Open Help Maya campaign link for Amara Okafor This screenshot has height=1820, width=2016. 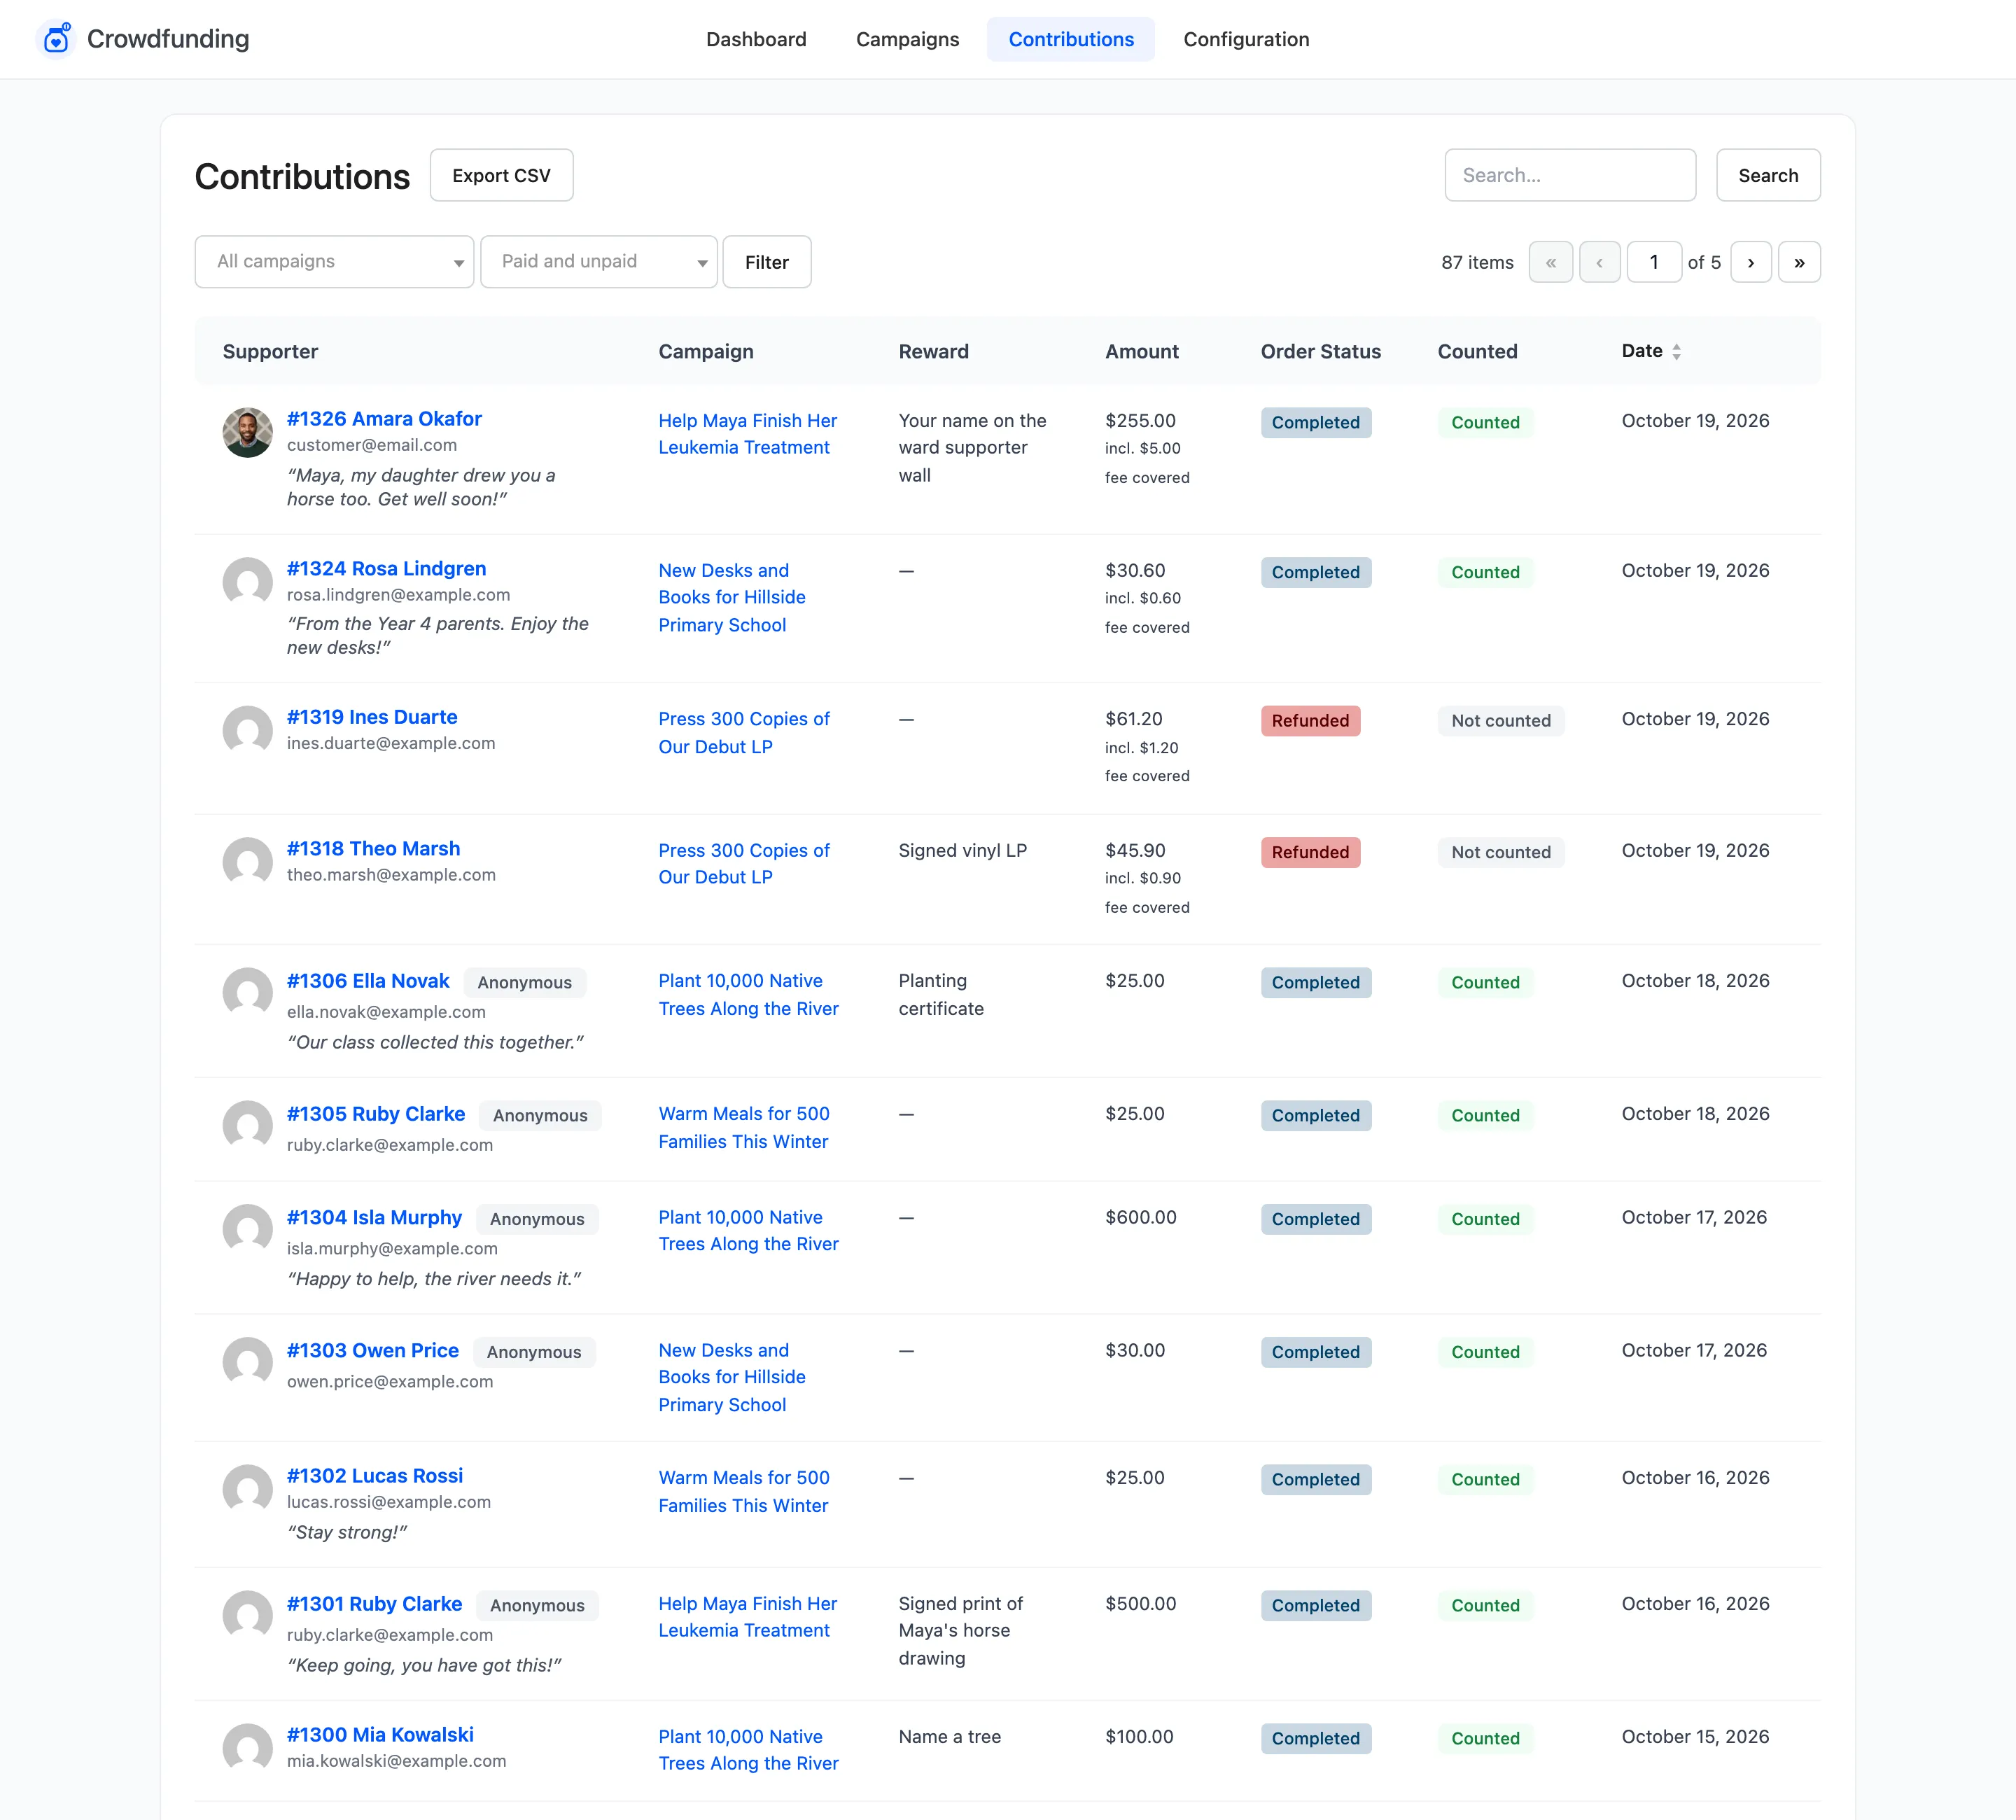(747, 434)
